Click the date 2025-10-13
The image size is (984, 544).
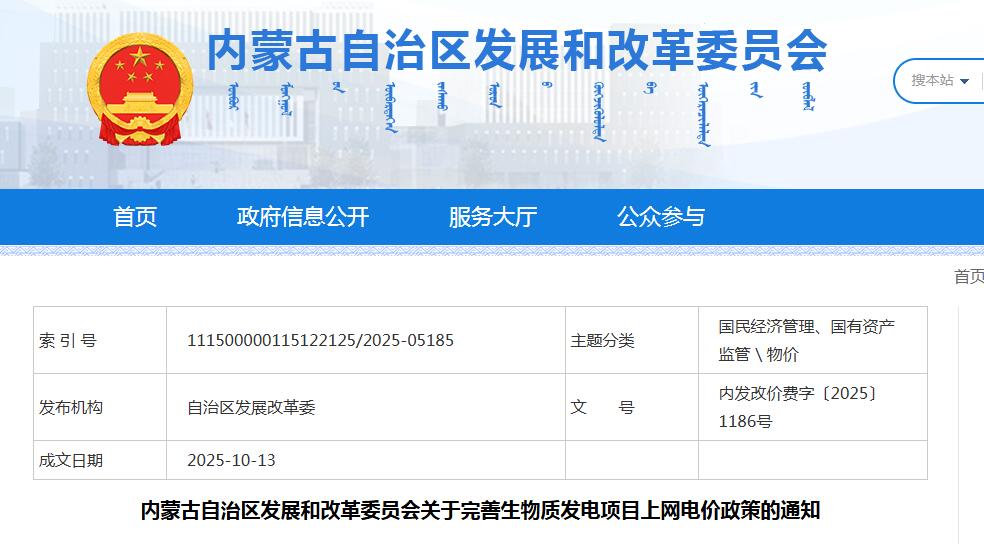(x=231, y=461)
